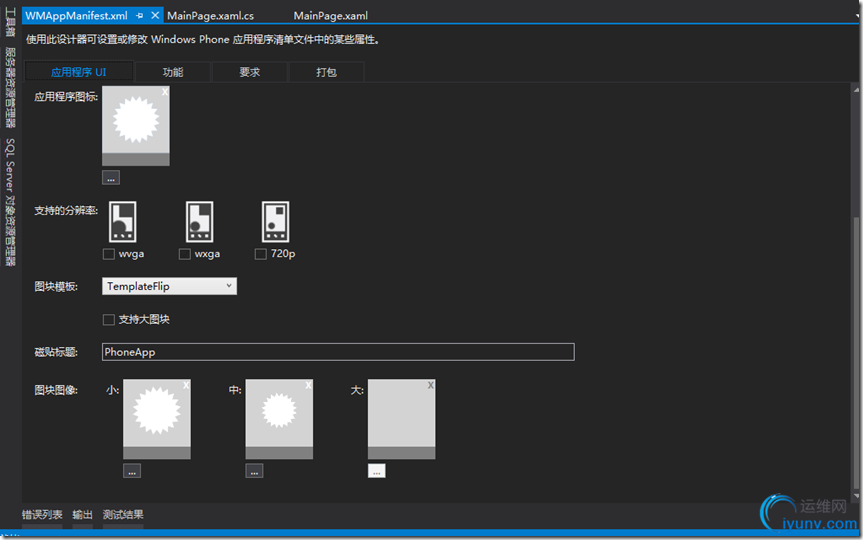Click the PhoneApp tile title field
The height and width of the screenshot is (540, 863).
[338, 352]
